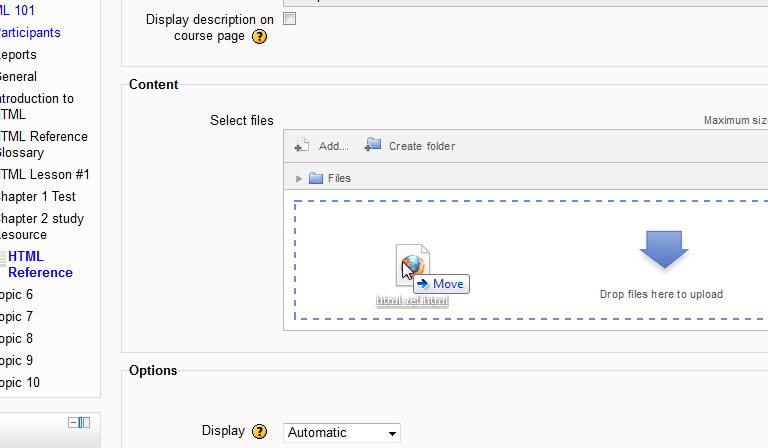Open help icon next to Display option
Screen dimensions: 768x448
point(259,431)
